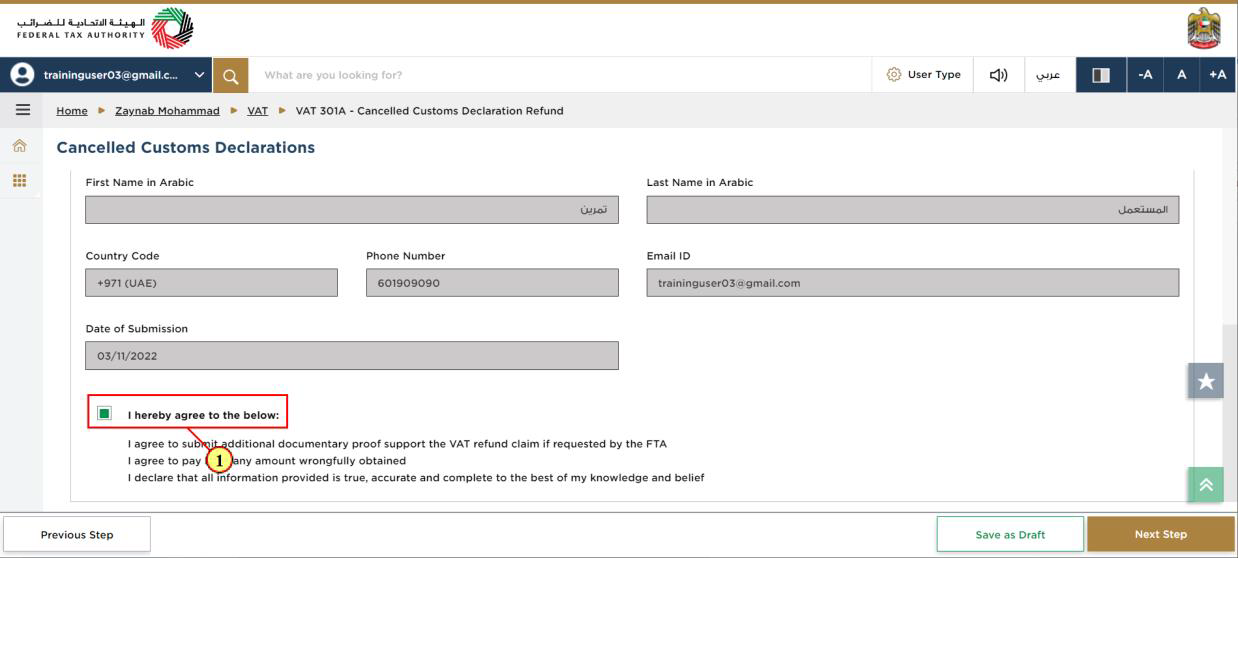Click Save as Draft button
The height and width of the screenshot is (648, 1238).
(1010, 534)
